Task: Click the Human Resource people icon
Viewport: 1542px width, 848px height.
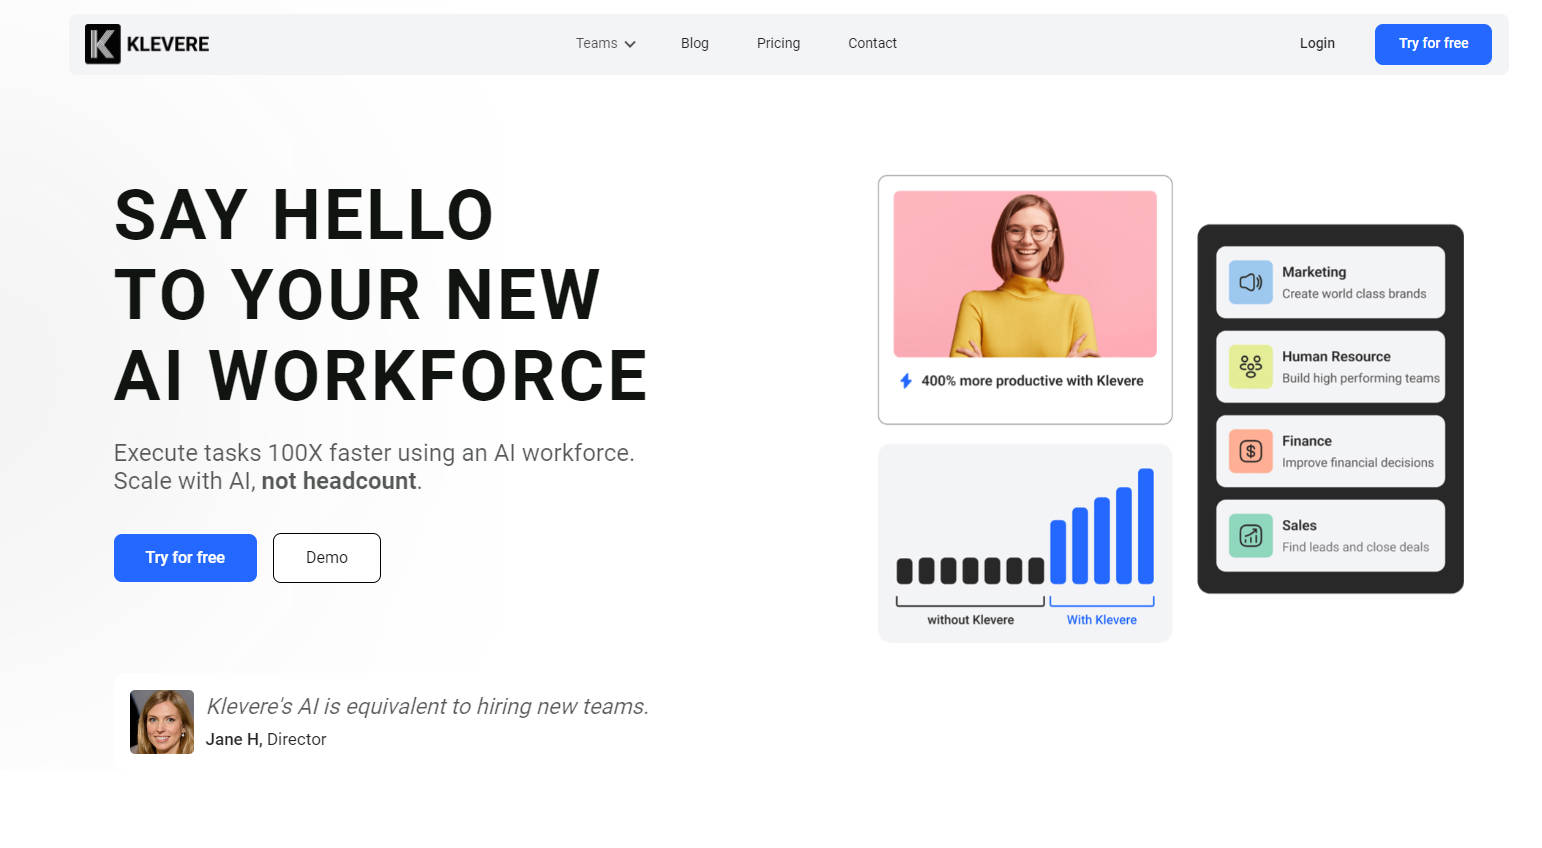Action: (x=1250, y=366)
